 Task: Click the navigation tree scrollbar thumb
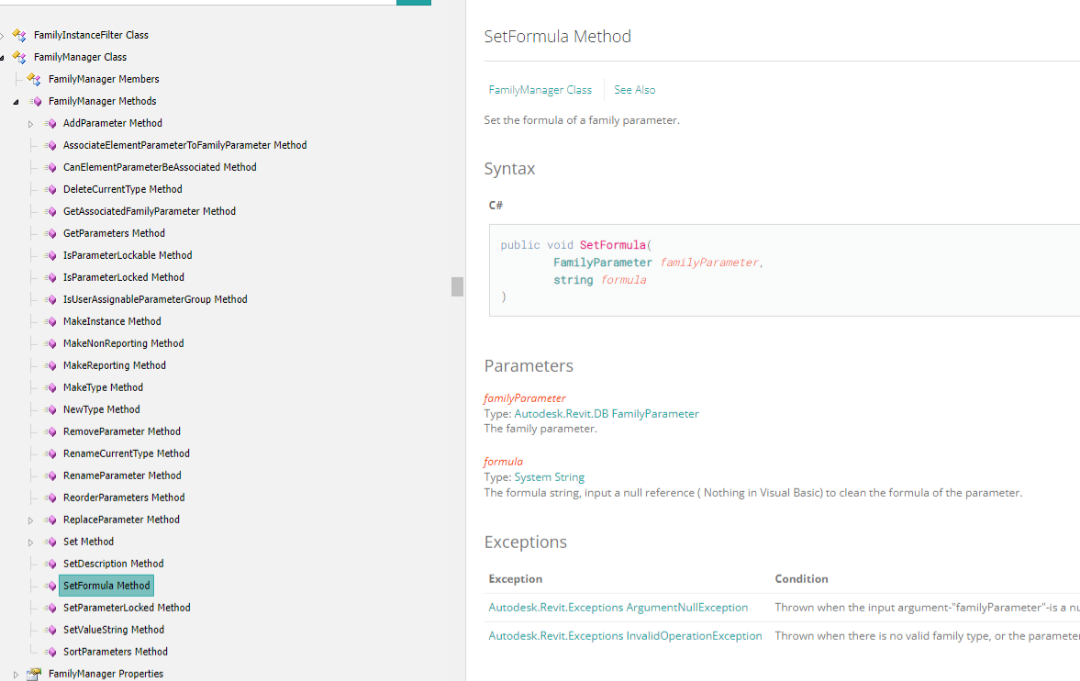click(457, 287)
